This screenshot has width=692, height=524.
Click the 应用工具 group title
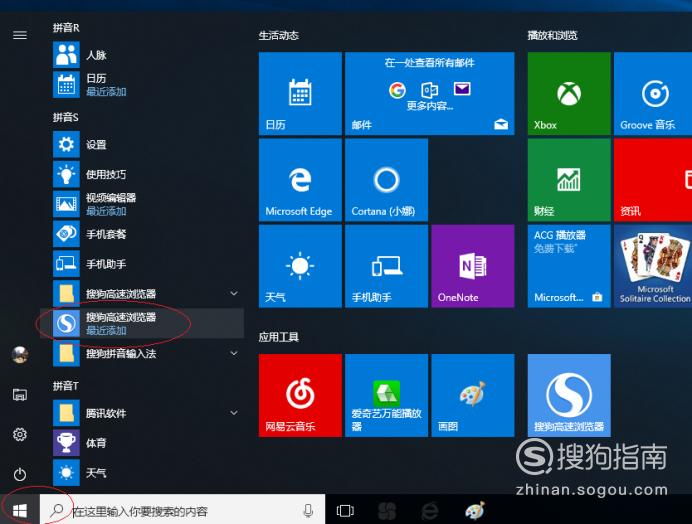[278, 337]
